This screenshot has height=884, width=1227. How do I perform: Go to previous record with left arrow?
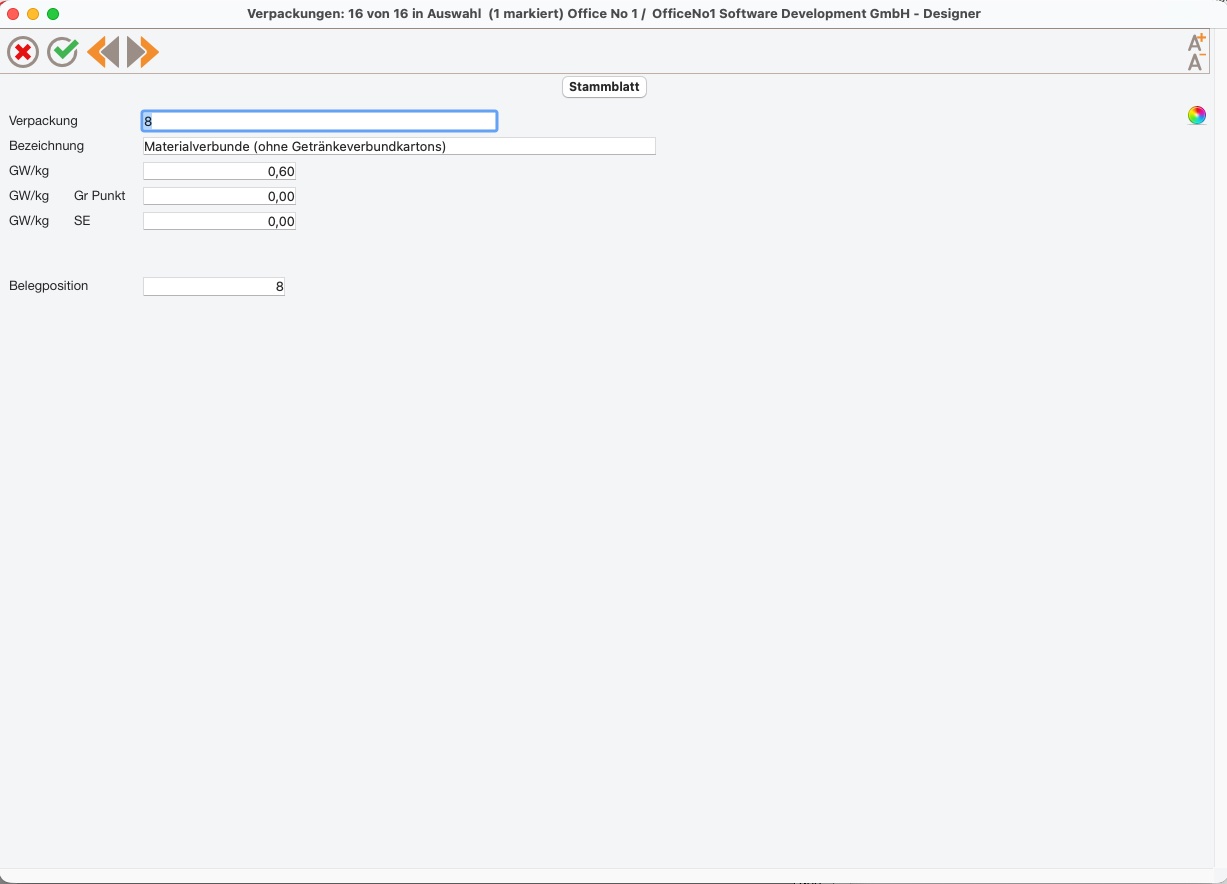pyautogui.click(x=103, y=52)
